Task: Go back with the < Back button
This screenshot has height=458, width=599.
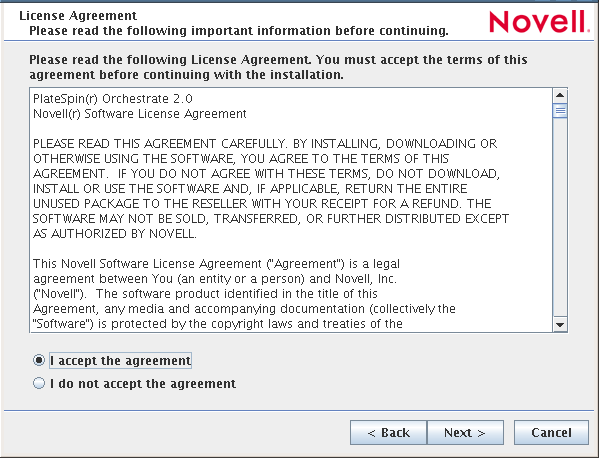Action: [388, 432]
